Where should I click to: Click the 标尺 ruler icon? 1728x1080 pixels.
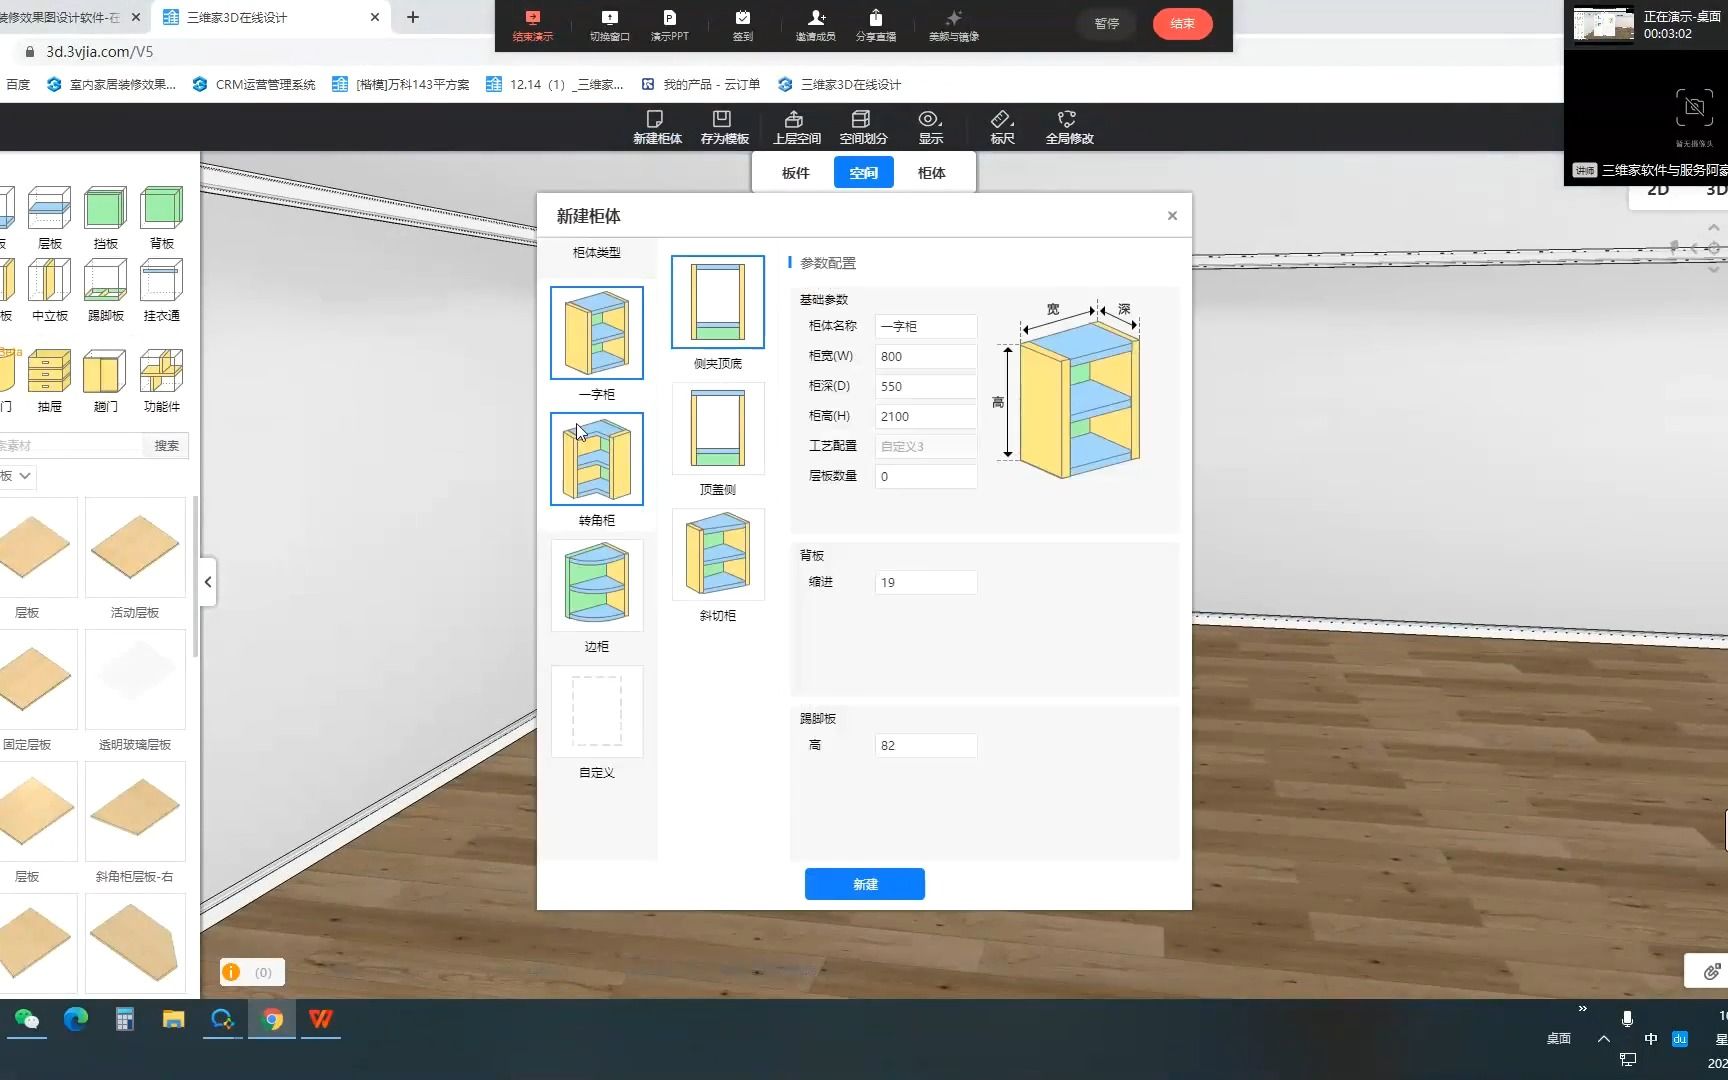coord(1001,126)
